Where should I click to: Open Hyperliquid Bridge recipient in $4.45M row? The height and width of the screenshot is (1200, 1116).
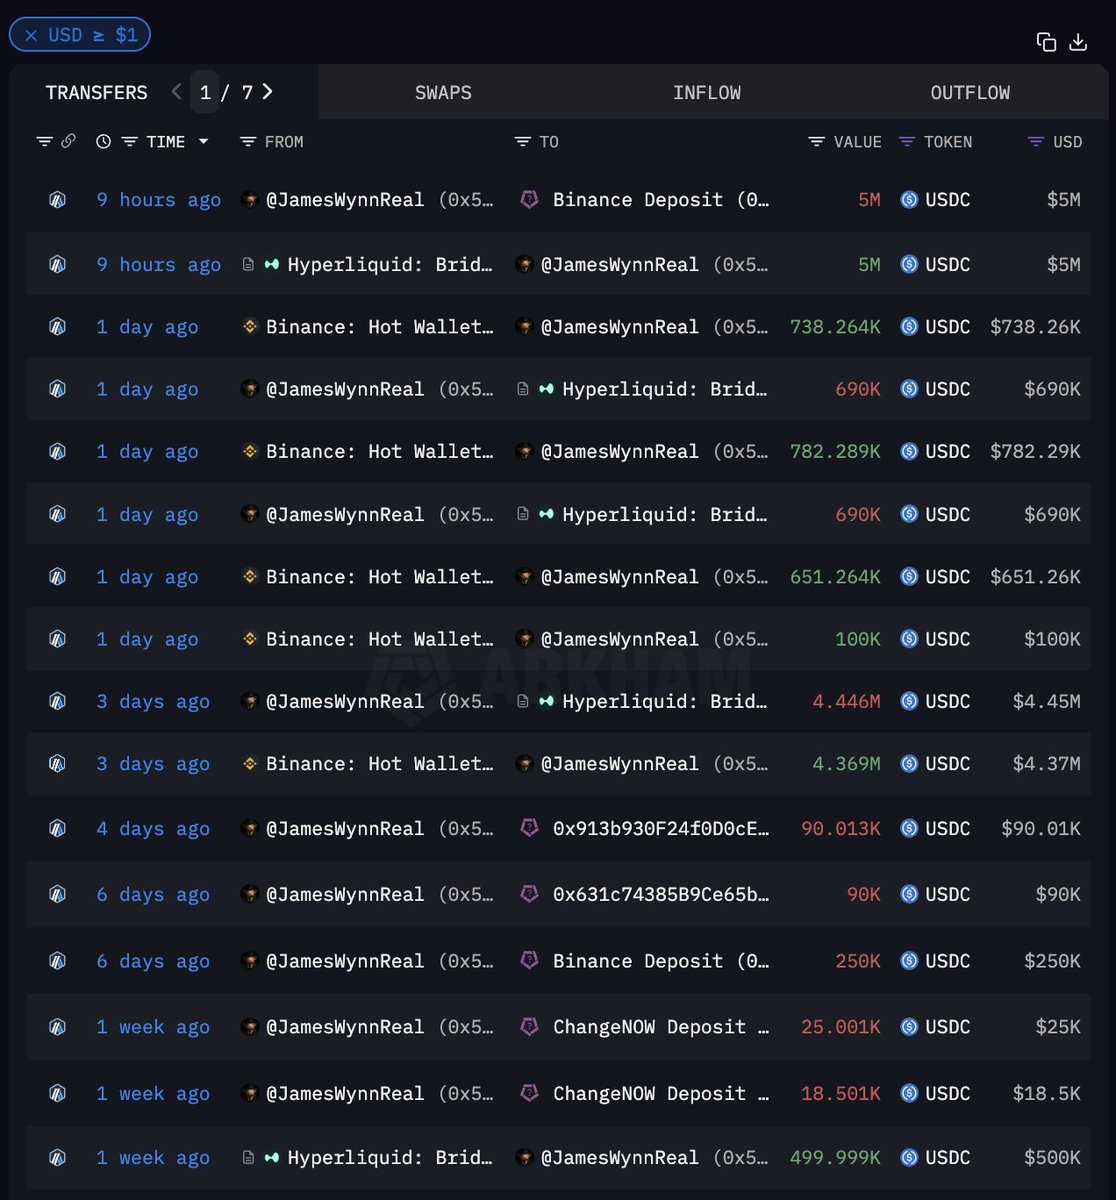(x=665, y=701)
